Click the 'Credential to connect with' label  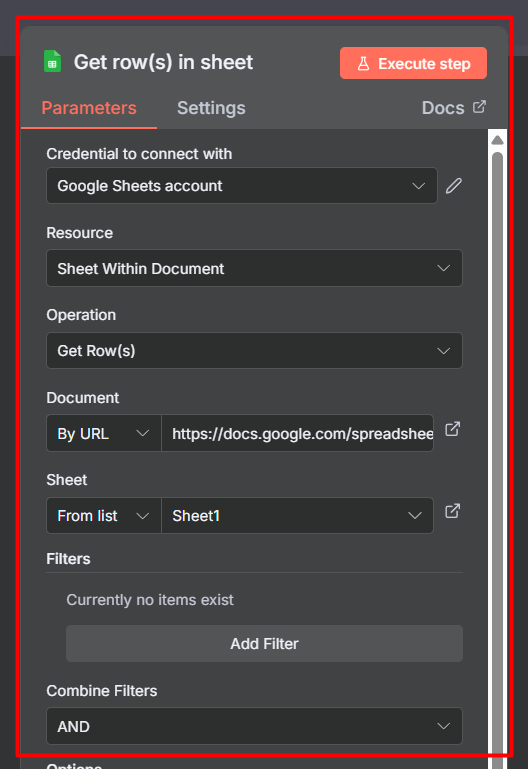coord(139,154)
